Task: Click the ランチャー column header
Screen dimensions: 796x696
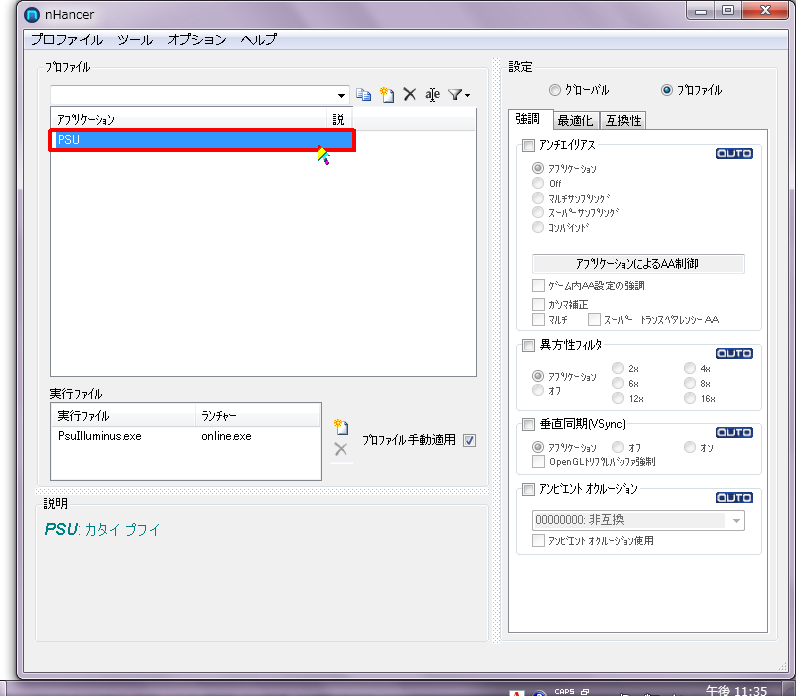Action: [x=258, y=416]
